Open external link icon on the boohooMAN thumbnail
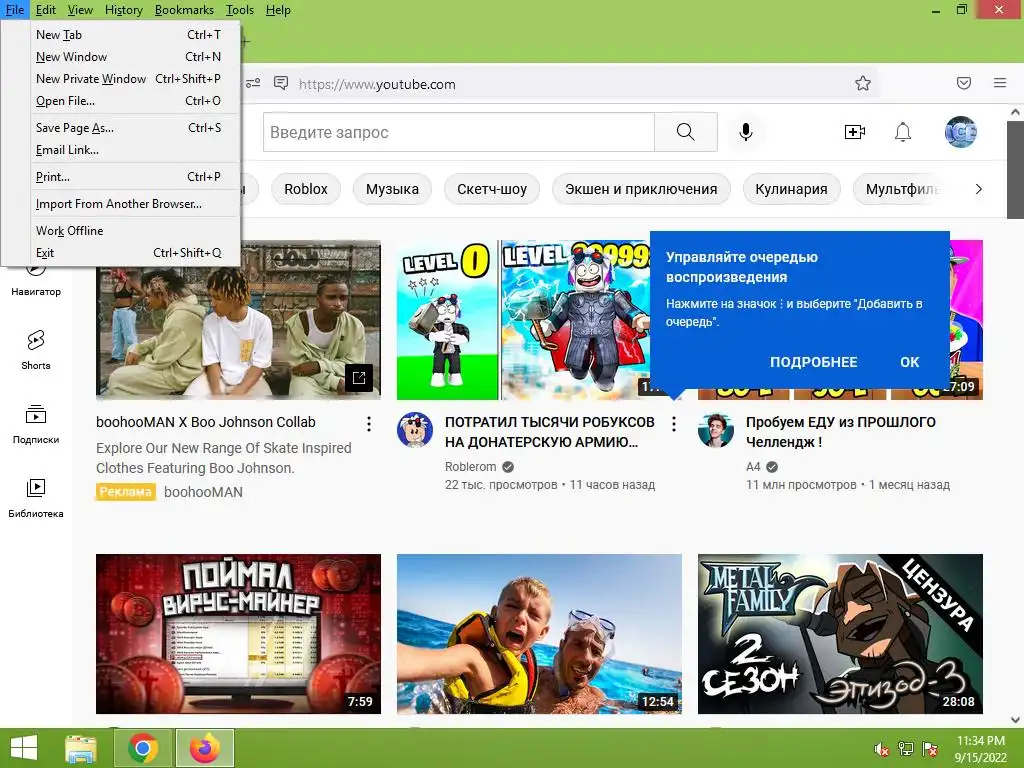 (359, 377)
